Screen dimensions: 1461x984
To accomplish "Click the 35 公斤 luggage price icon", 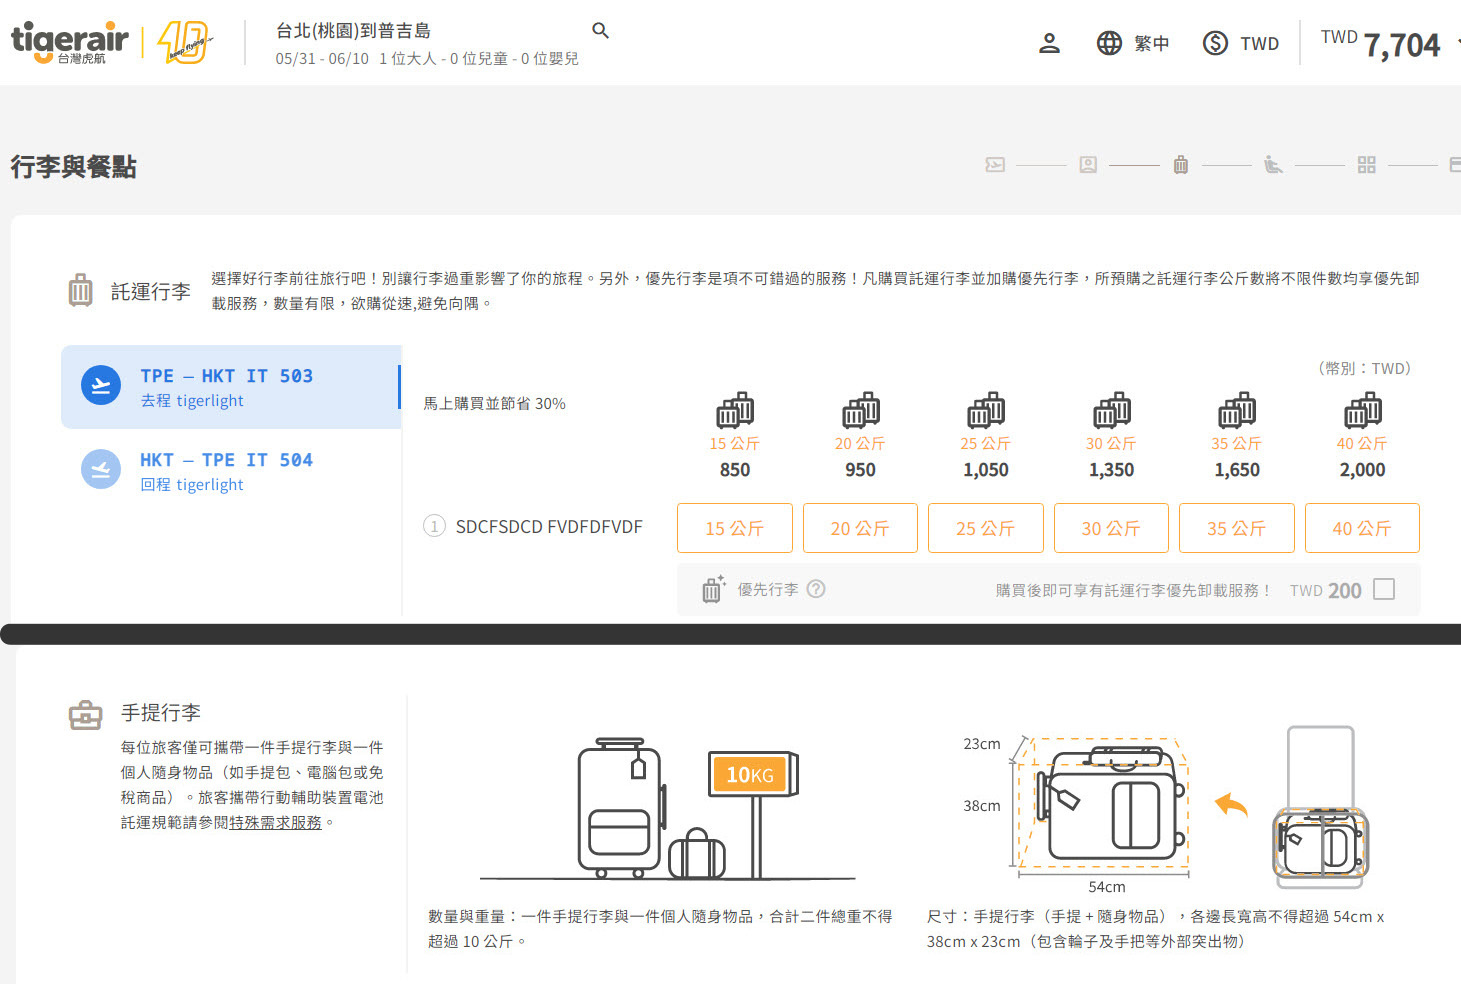I will click(x=1237, y=410).
